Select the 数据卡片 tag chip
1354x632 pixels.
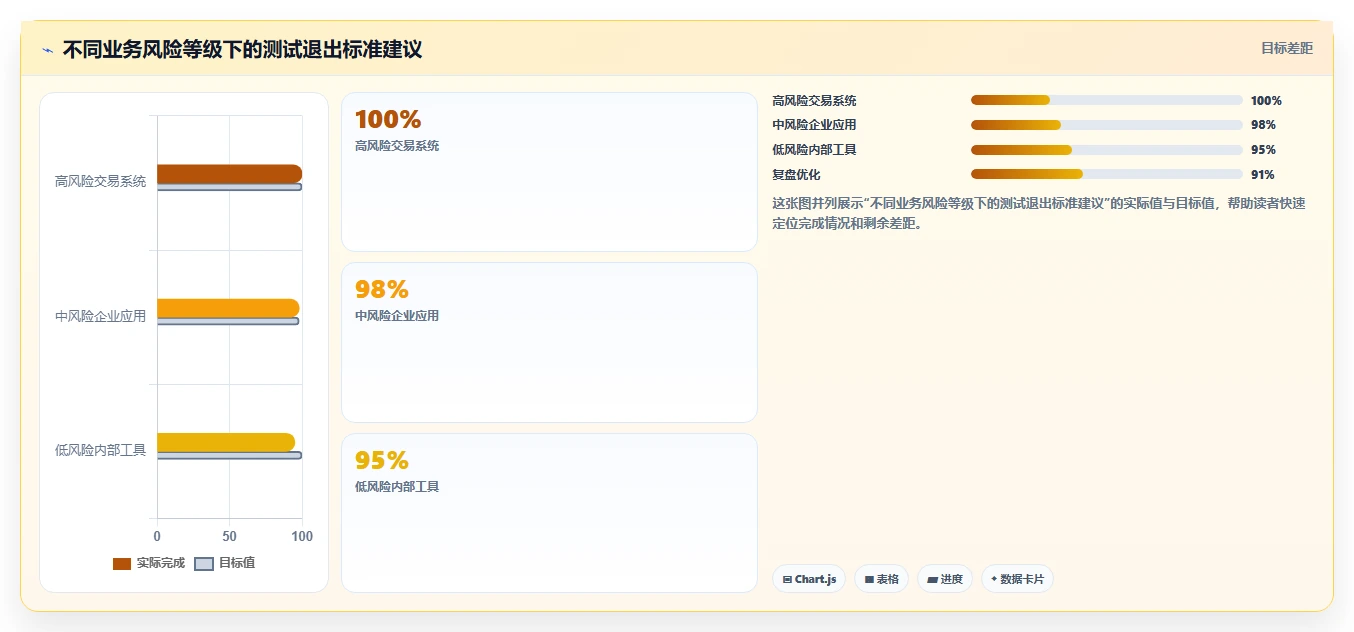click(x=1017, y=579)
